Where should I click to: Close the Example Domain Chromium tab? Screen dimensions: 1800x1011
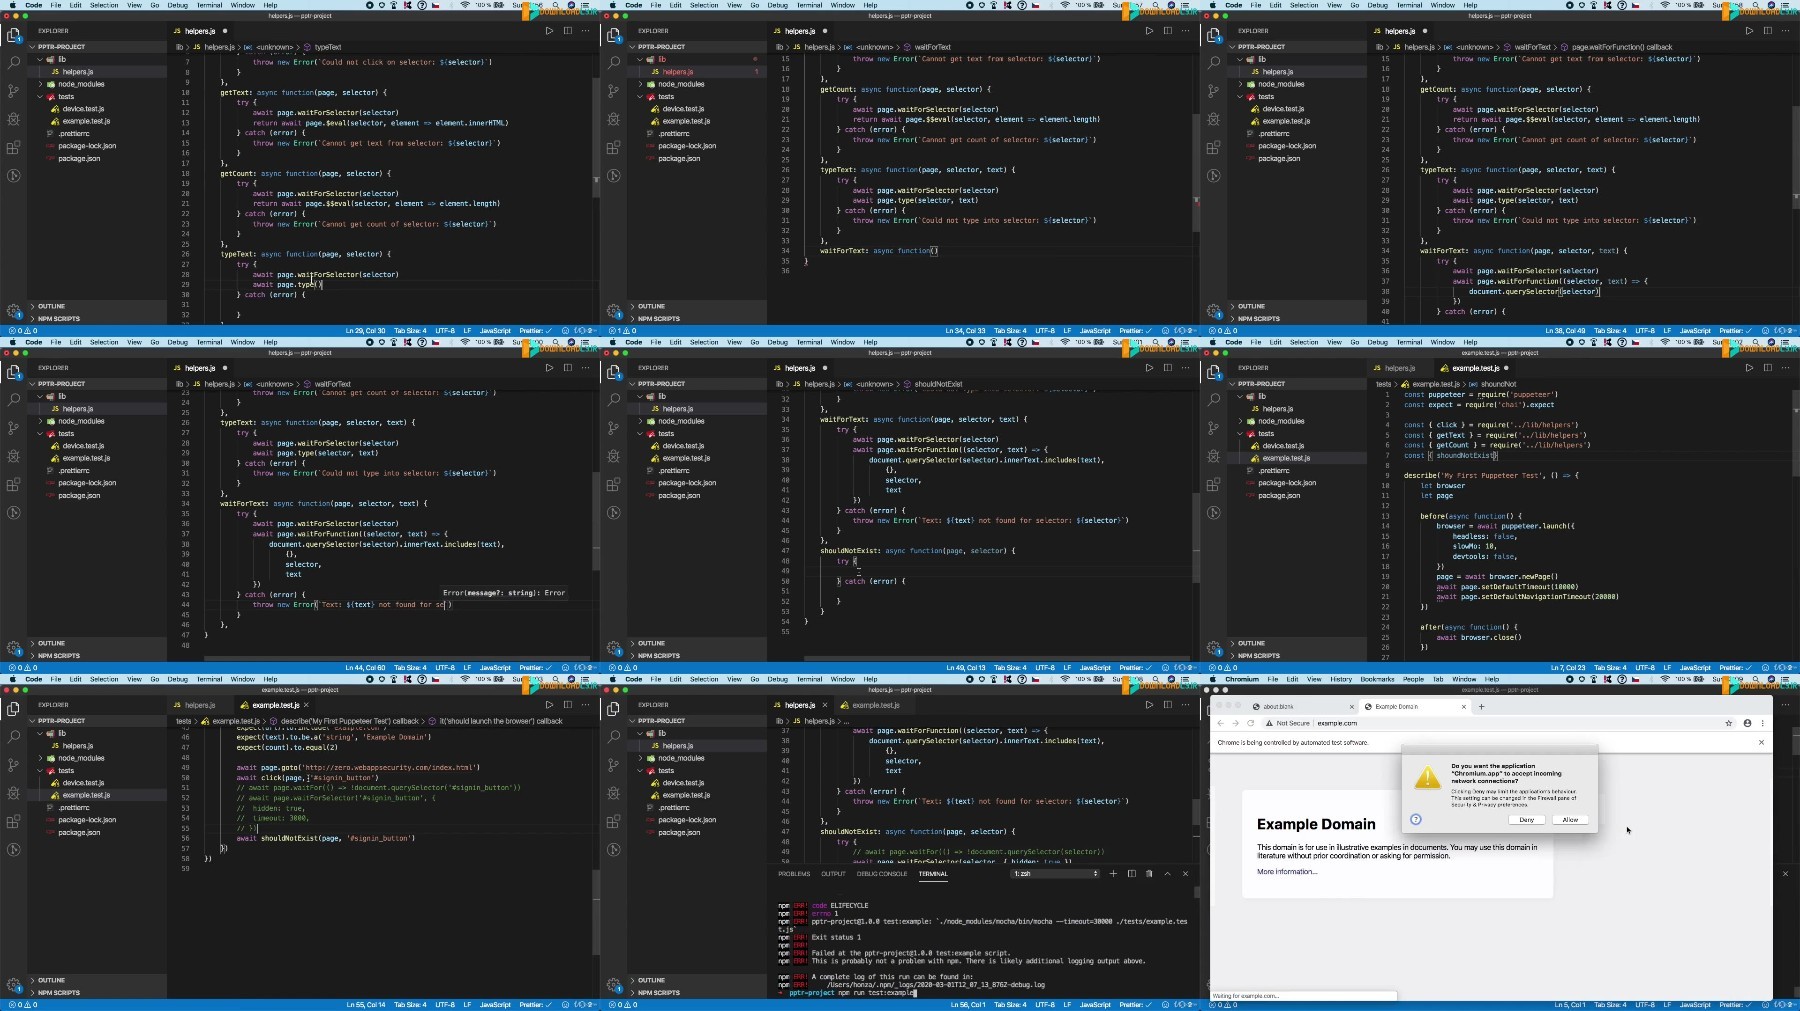tap(1464, 707)
